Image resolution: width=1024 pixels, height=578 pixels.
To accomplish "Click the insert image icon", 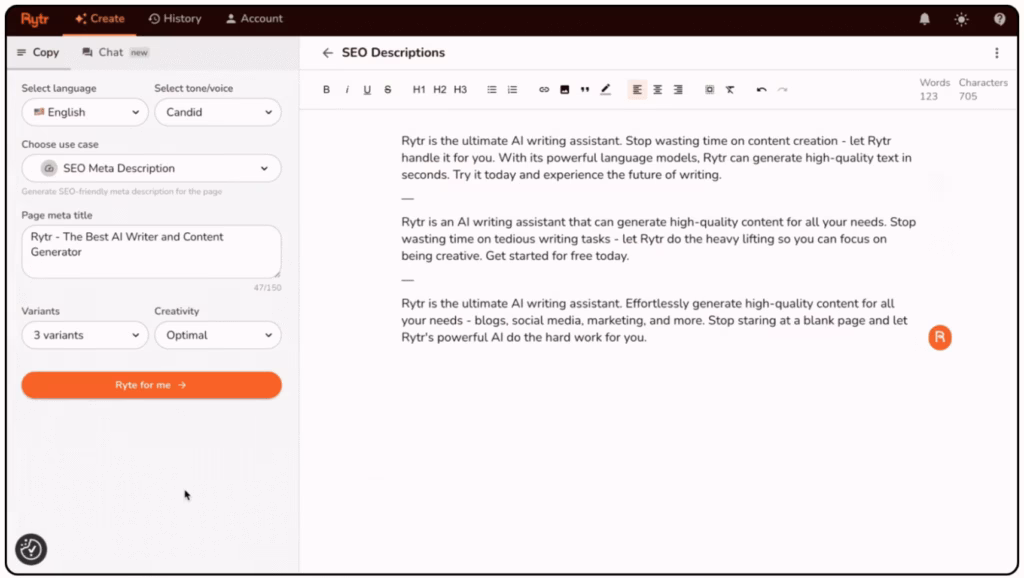I will pyautogui.click(x=564, y=90).
